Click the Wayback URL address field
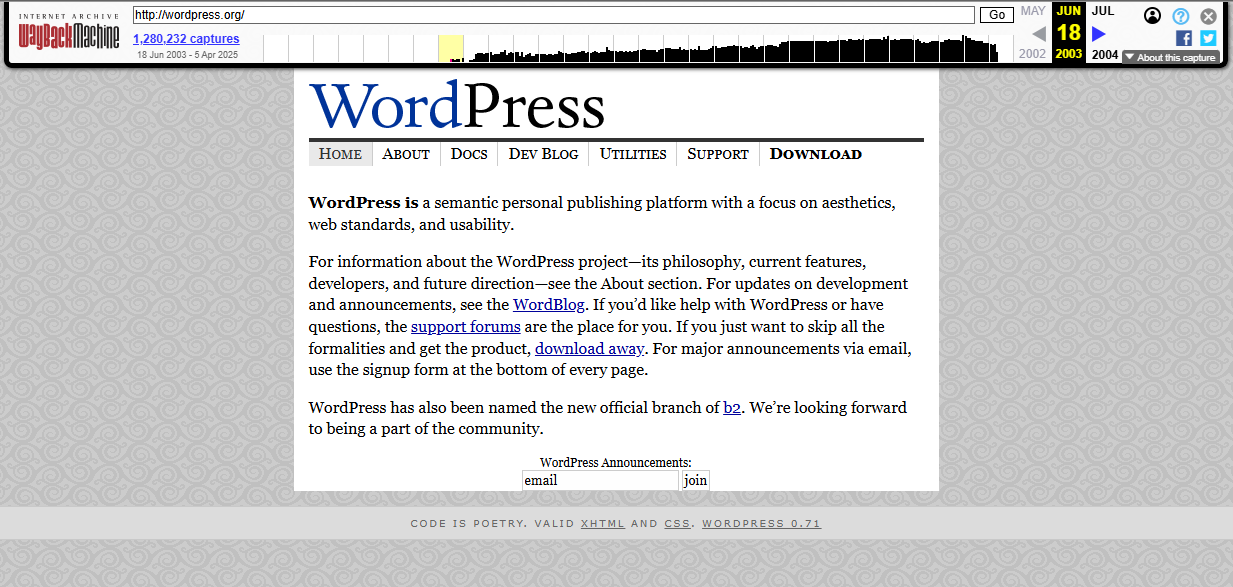The width and height of the screenshot is (1233, 587). [x=553, y=15]
